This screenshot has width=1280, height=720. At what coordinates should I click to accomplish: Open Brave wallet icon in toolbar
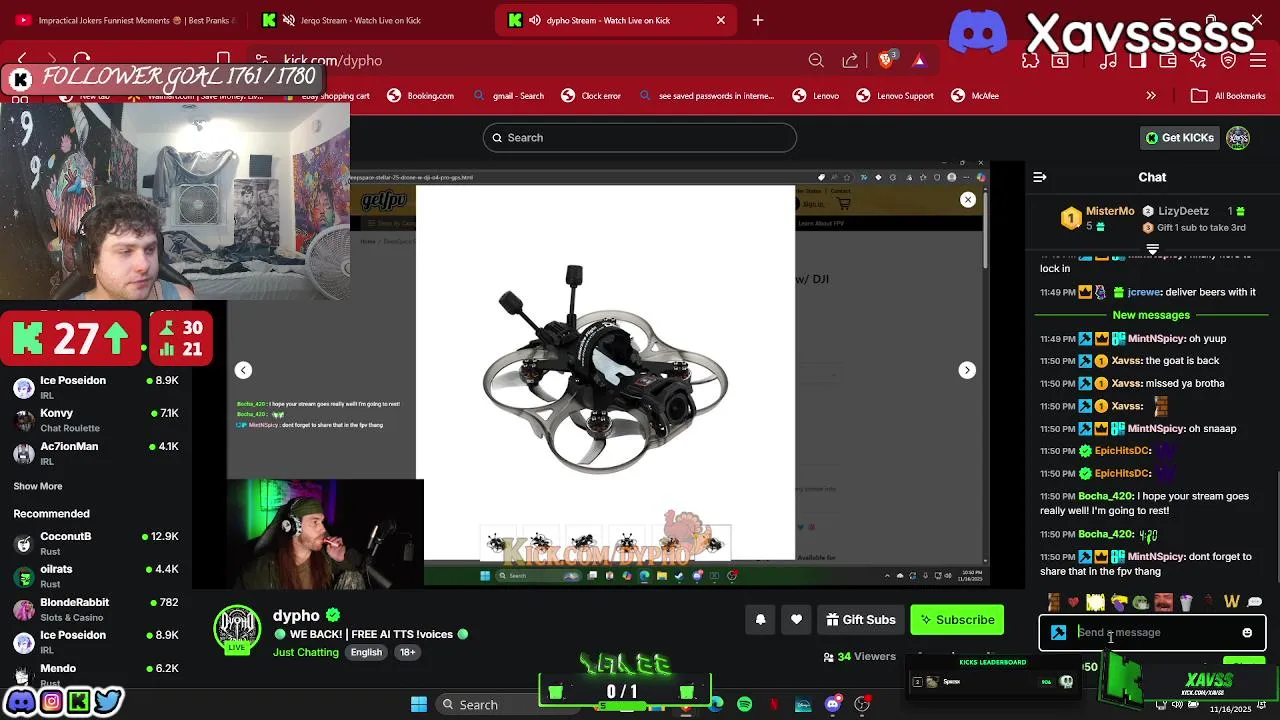1167,60
